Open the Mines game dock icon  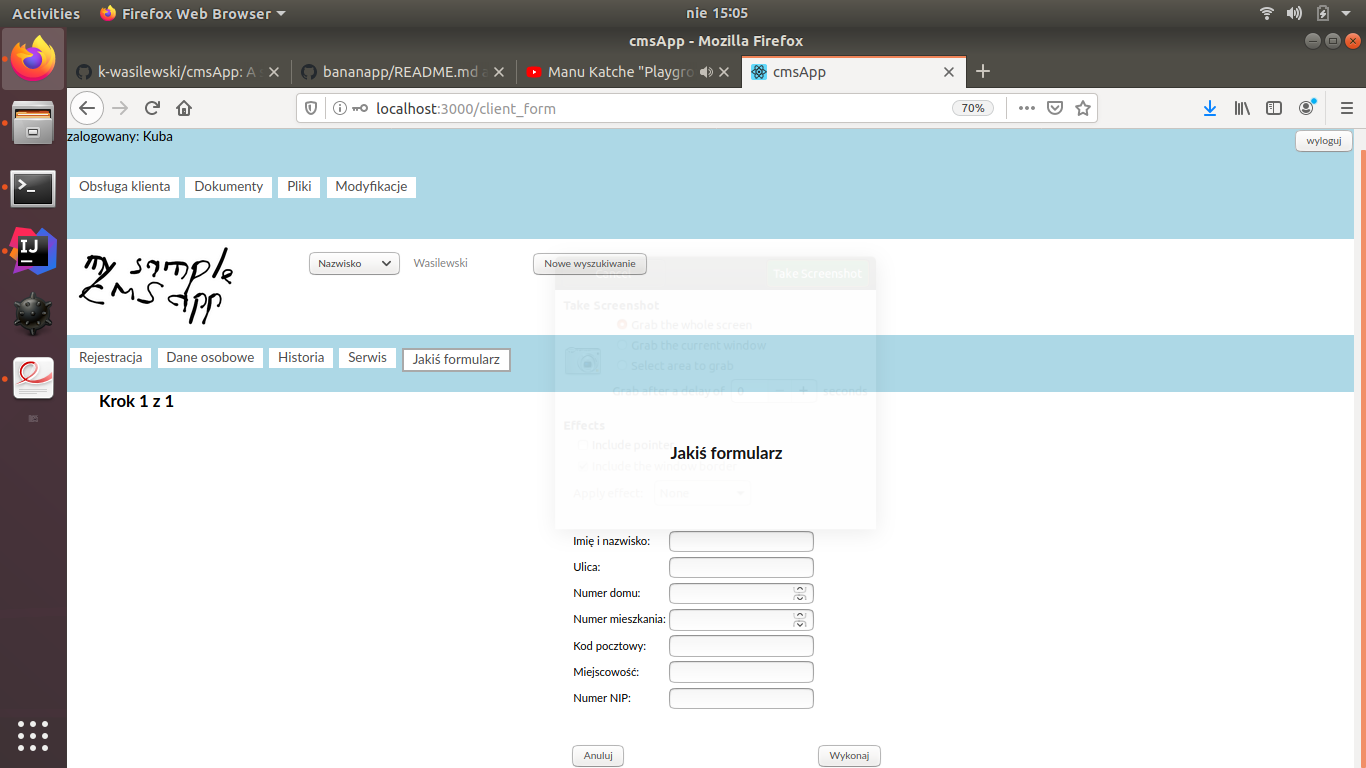(x=33, y=314)
